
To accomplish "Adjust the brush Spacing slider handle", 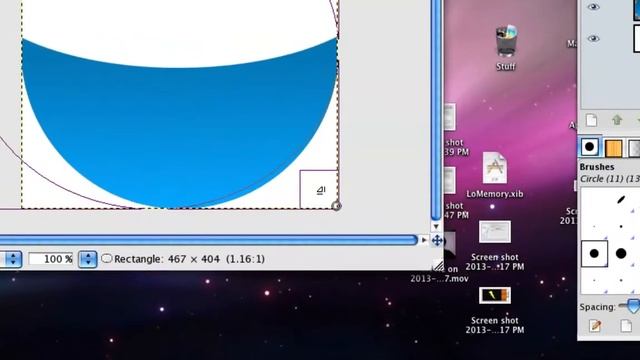I will tap(633, 306).
